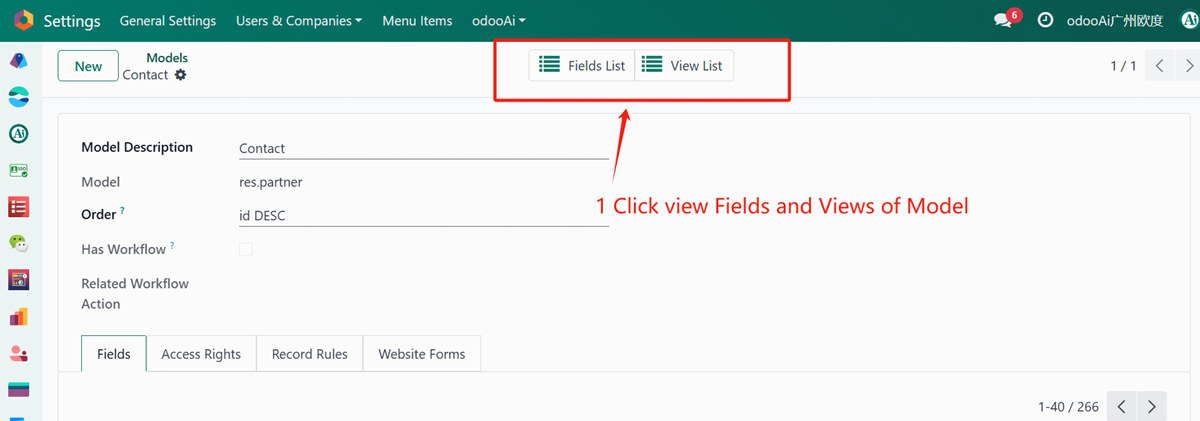
Task: Open the activities clock icon
Action: pyautogui.click(x=1045, y=20)
